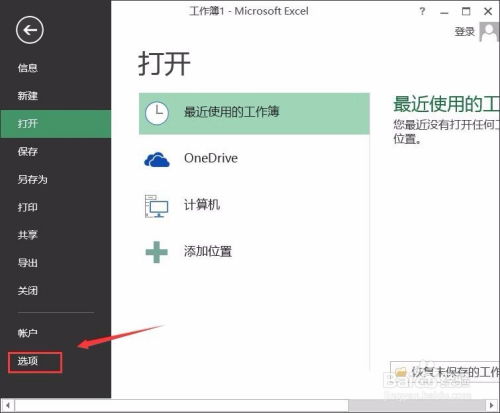Choose 计算机 as open location
The image size is (500, 413).
[202, 205]
